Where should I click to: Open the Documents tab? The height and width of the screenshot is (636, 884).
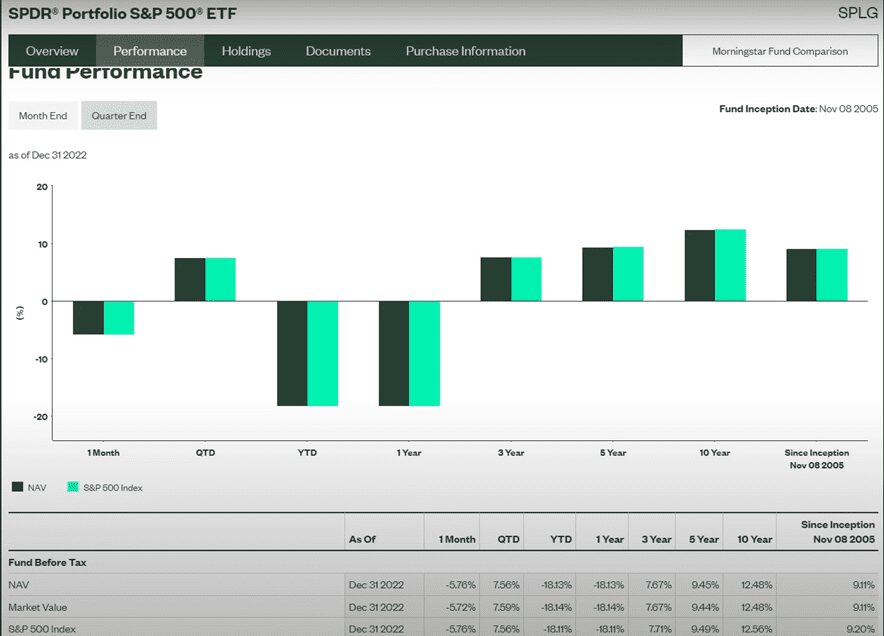(338, 51)
